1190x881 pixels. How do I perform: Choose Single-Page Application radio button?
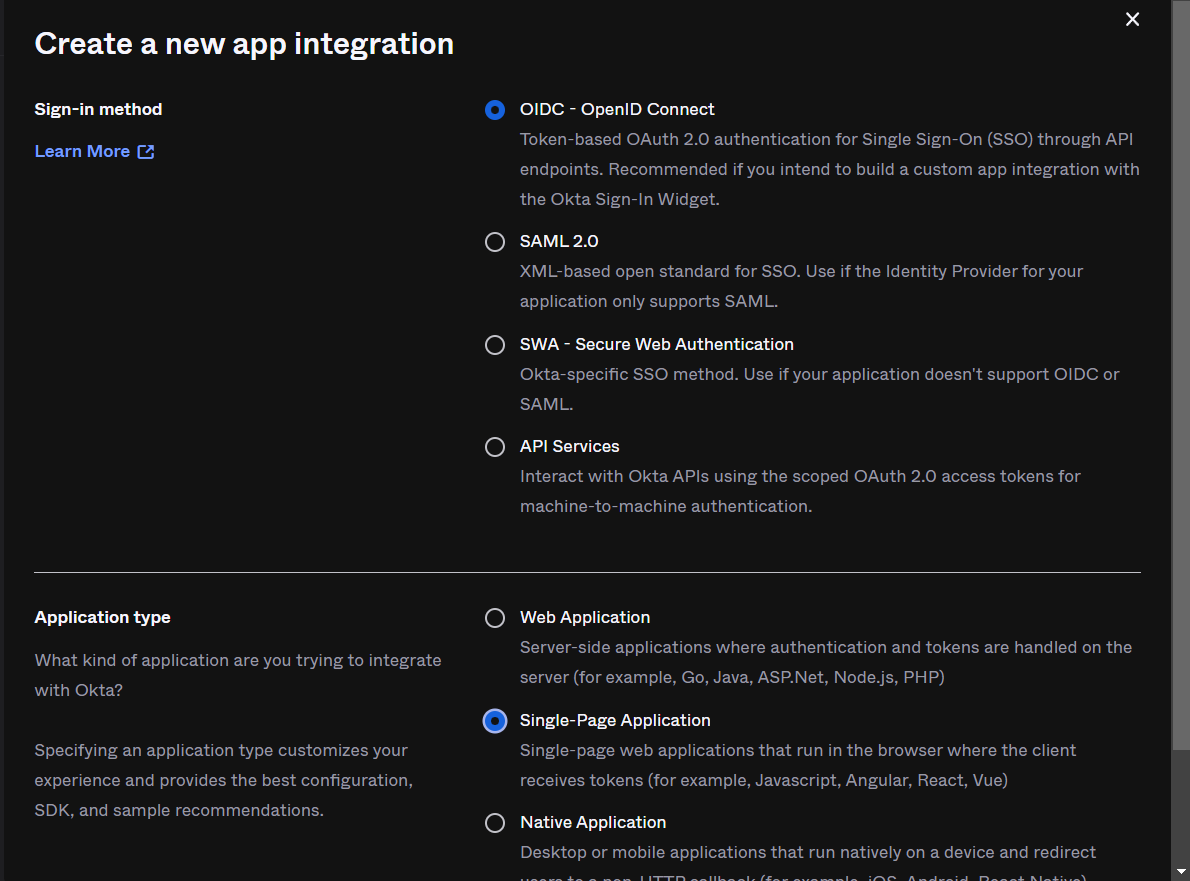[495, 721]
